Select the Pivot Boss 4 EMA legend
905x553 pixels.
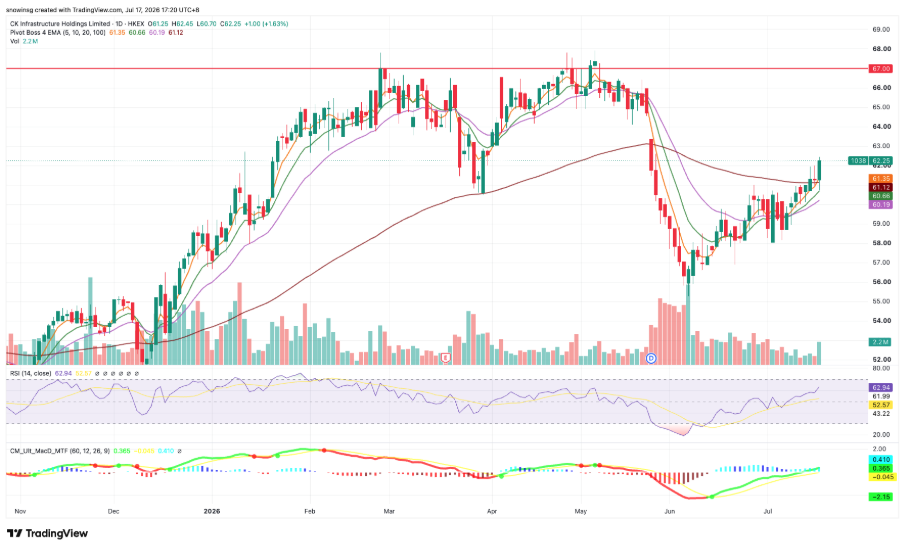coord(58,32)
